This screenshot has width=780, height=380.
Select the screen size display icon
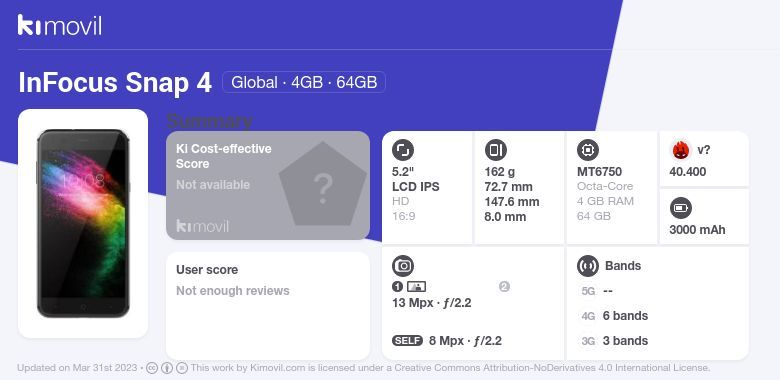[403, 150]
